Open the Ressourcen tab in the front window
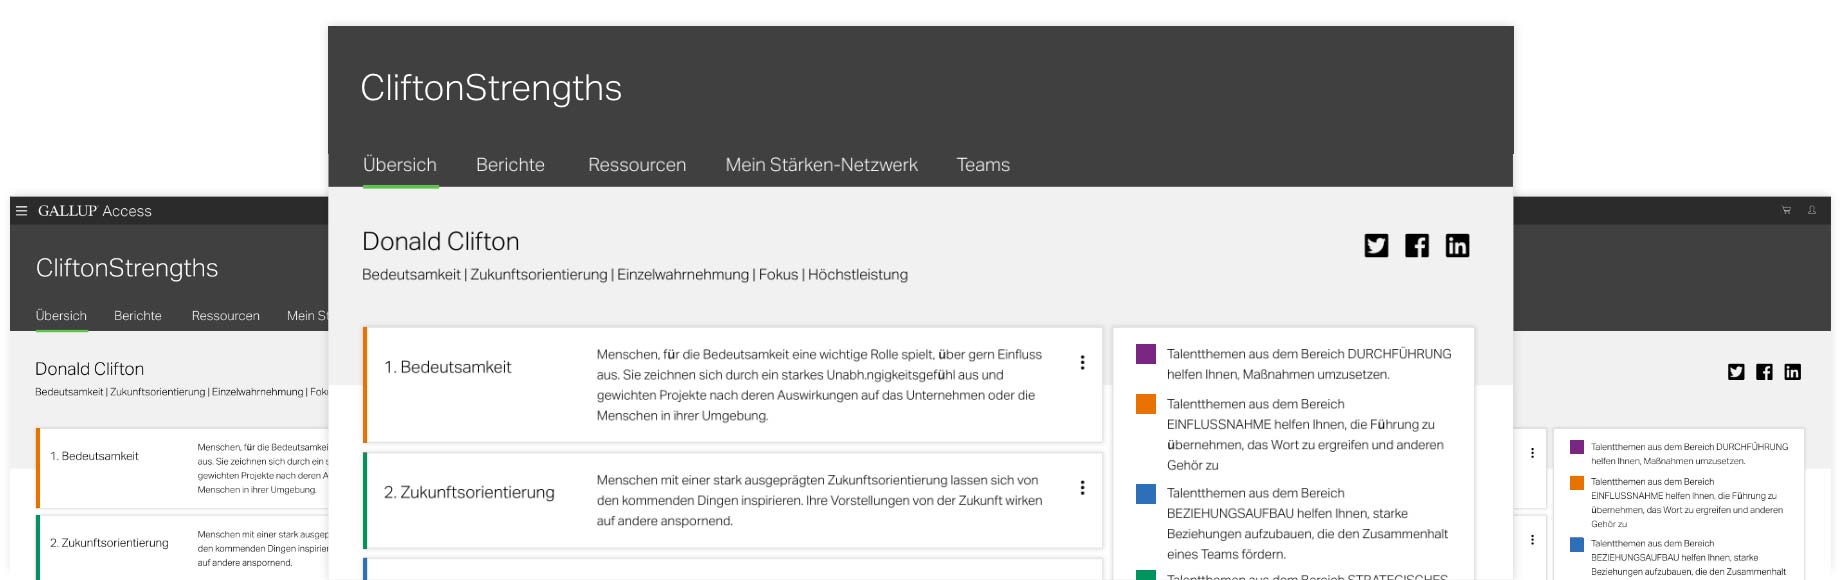This screenshot has height=580, width=1840. 637,165
